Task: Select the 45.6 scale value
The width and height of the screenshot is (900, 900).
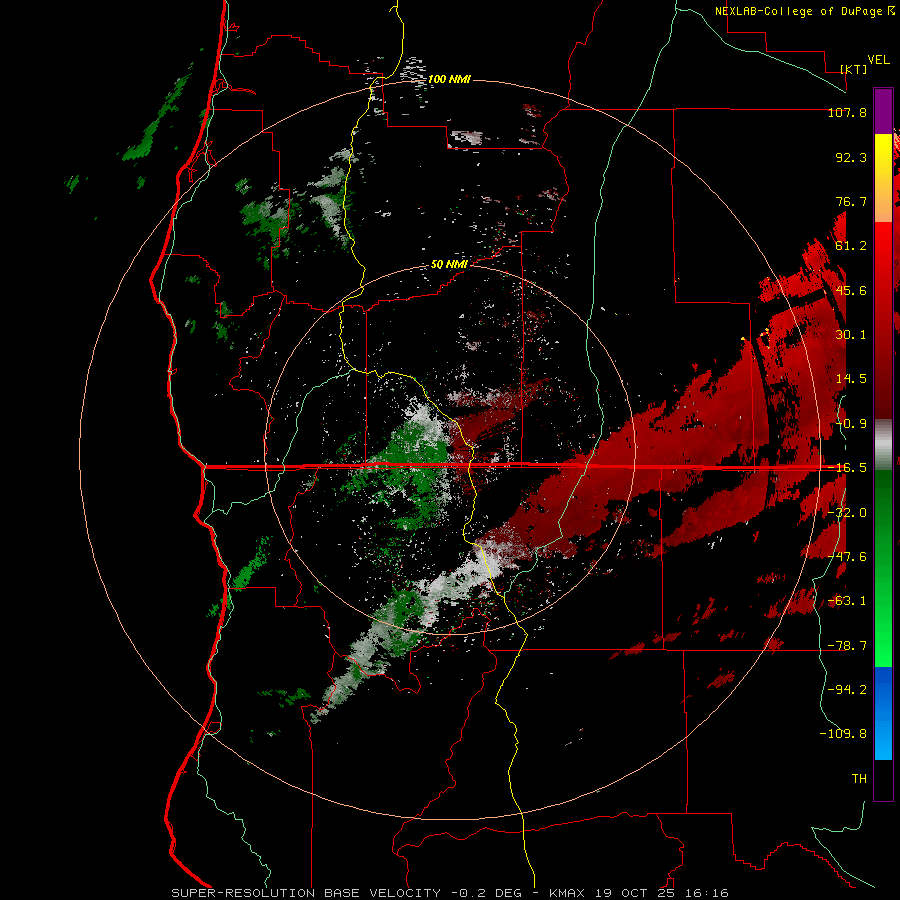Action: (851, 290)
